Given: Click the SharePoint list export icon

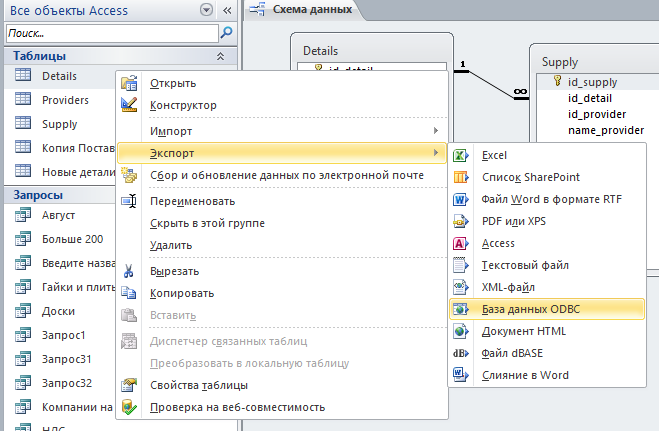Looking at the screenshot, I should 461,178.
